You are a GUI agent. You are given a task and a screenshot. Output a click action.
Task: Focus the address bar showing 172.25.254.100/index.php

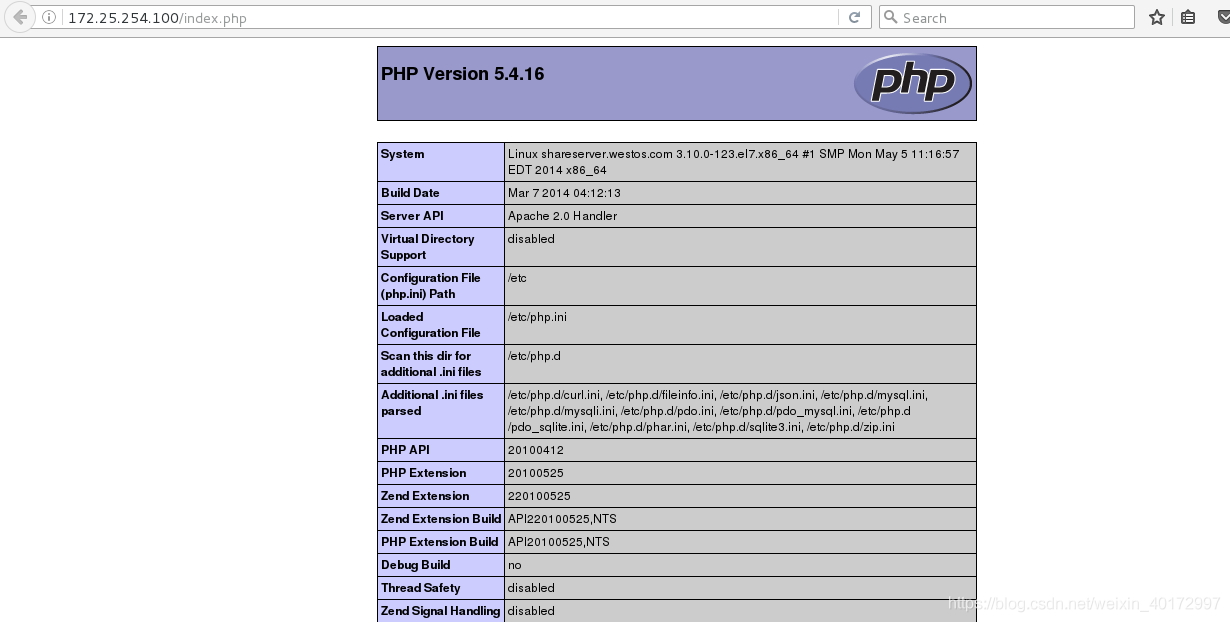point(450,18)
